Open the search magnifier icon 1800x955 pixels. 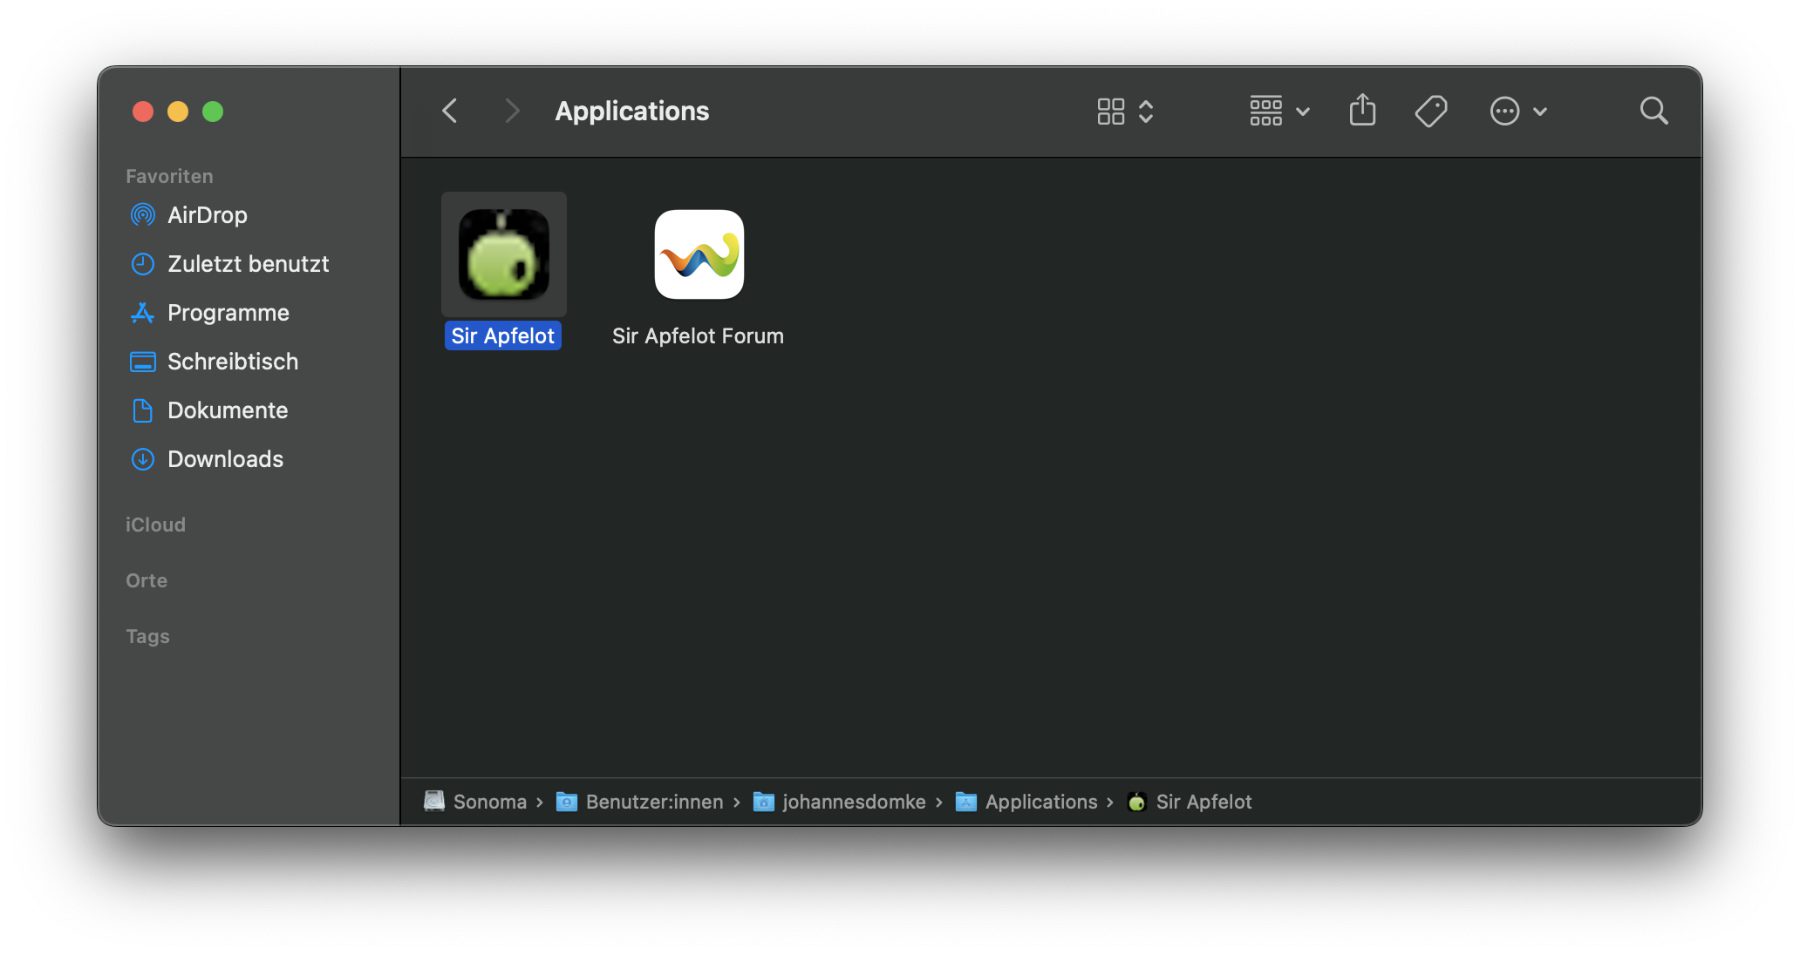coord(1653,111)
